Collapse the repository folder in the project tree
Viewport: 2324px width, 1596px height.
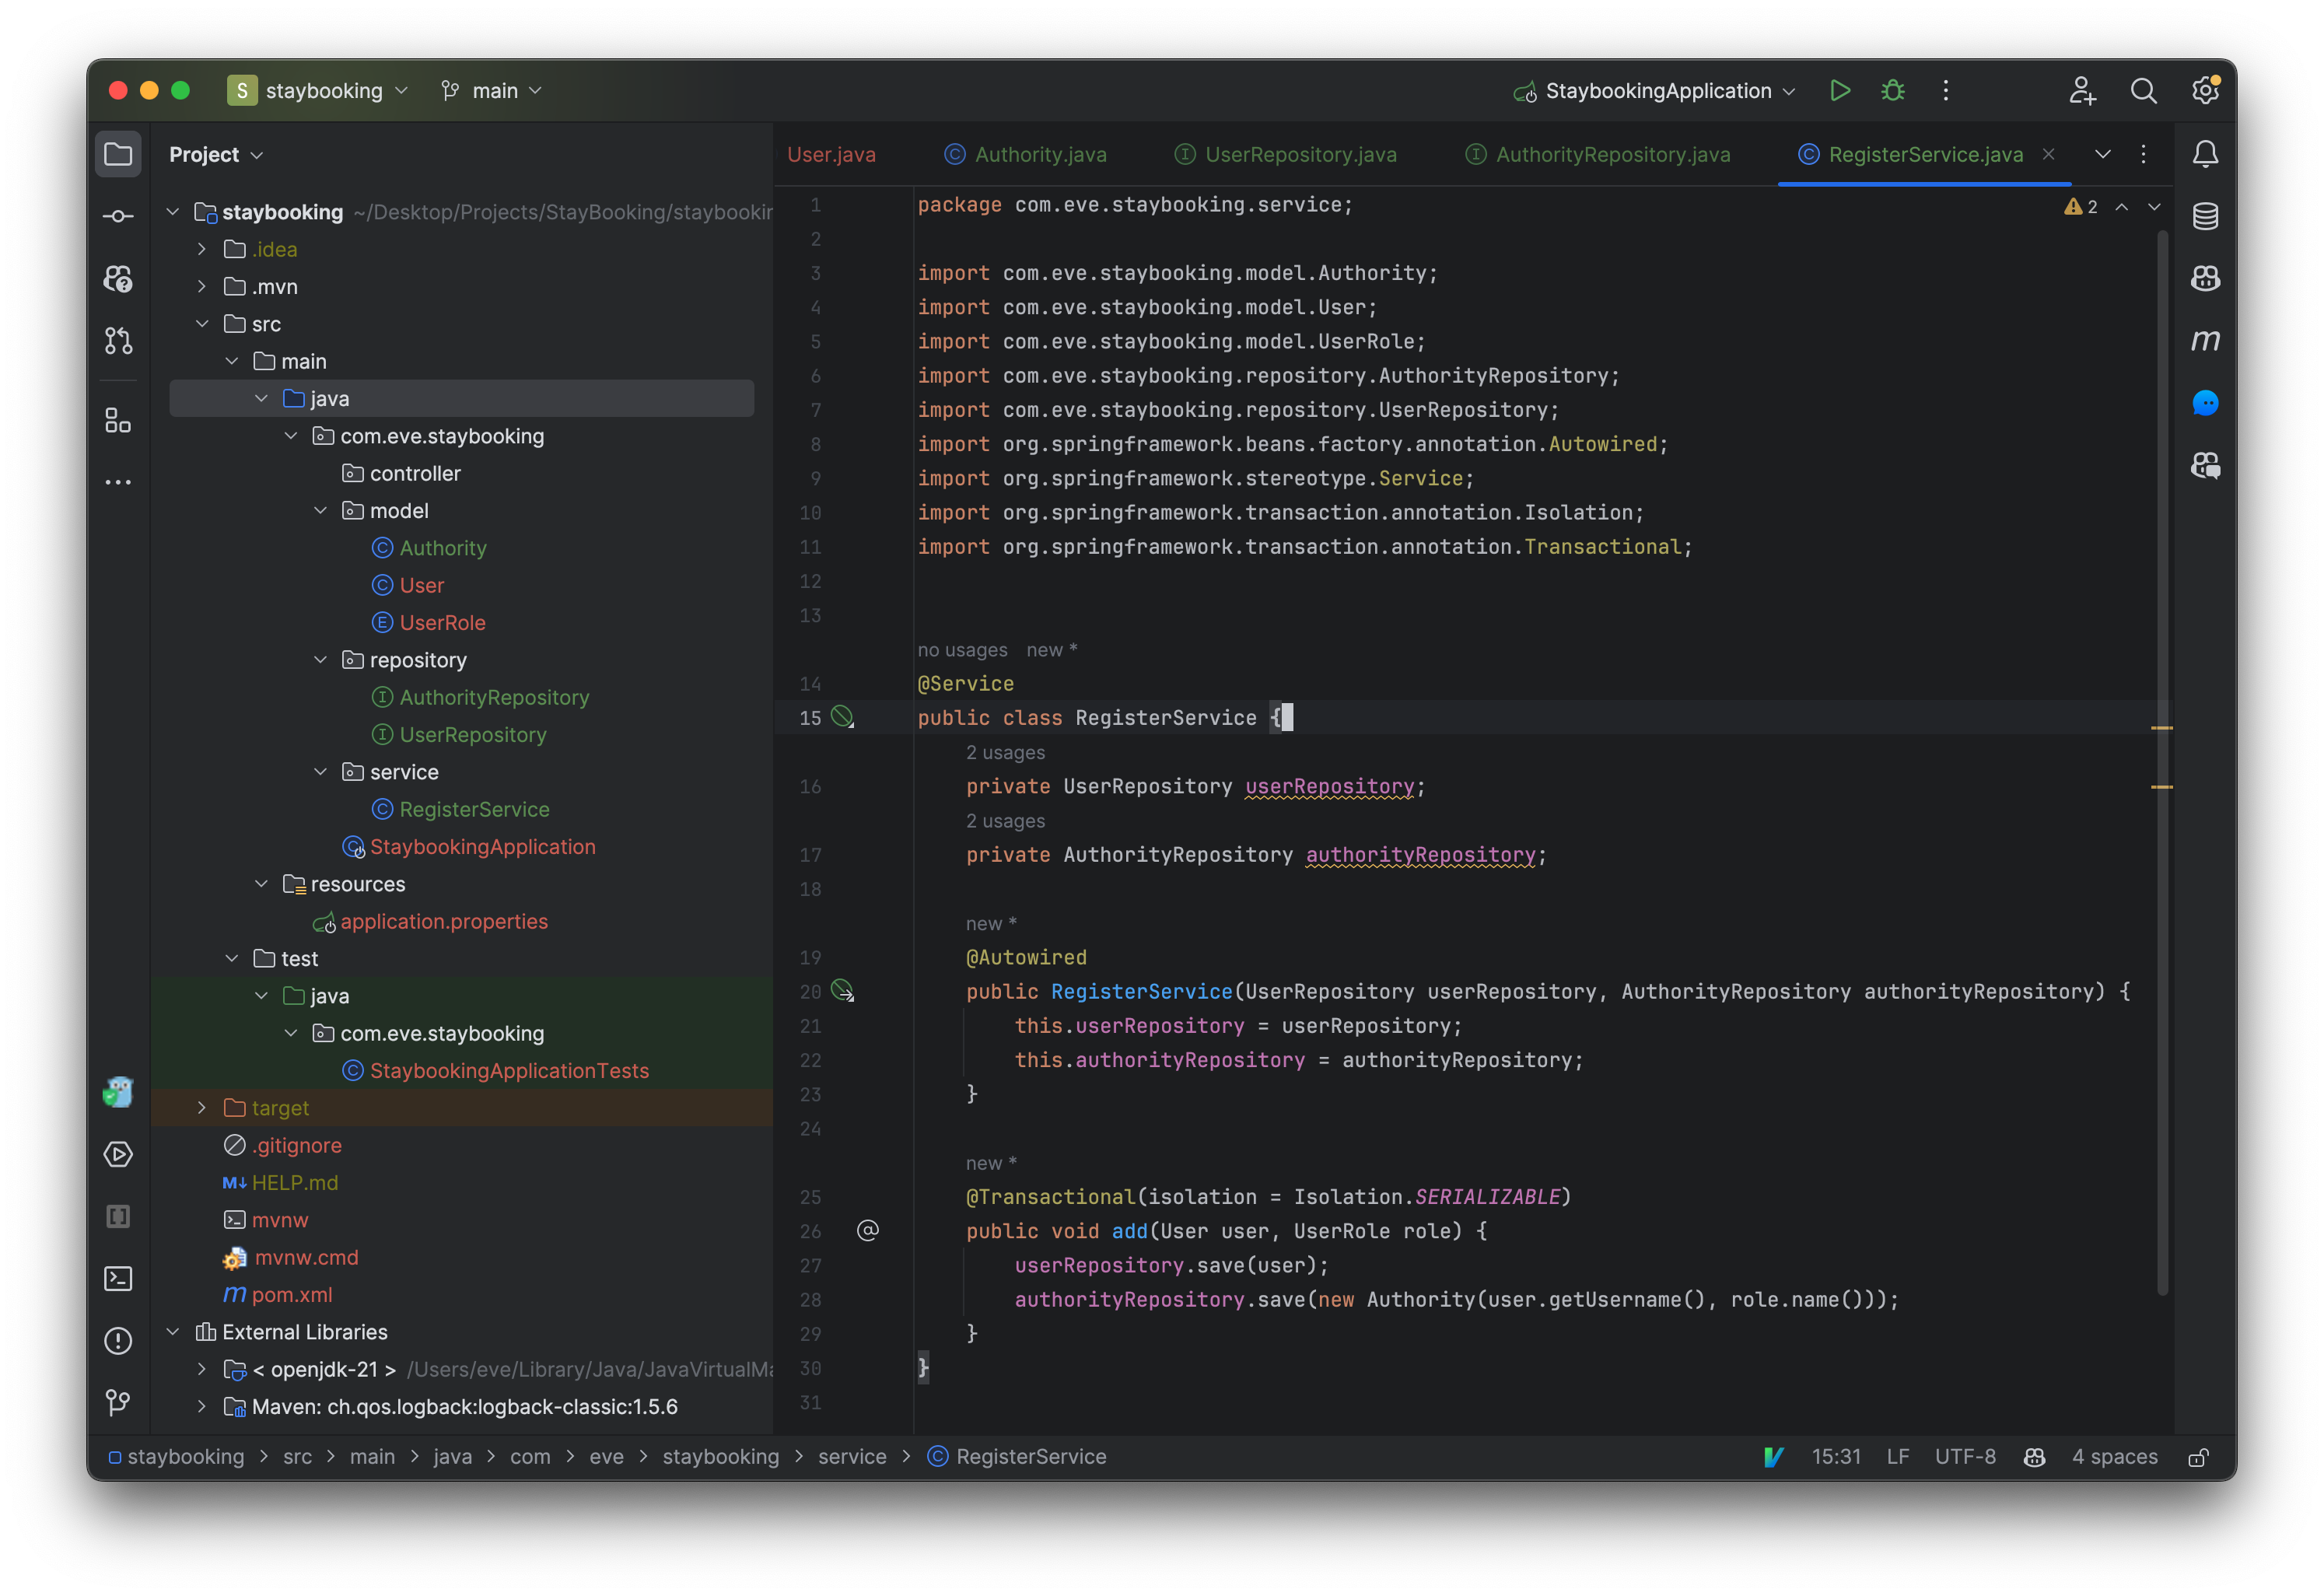pyautogui.click(x=321, y=660)
